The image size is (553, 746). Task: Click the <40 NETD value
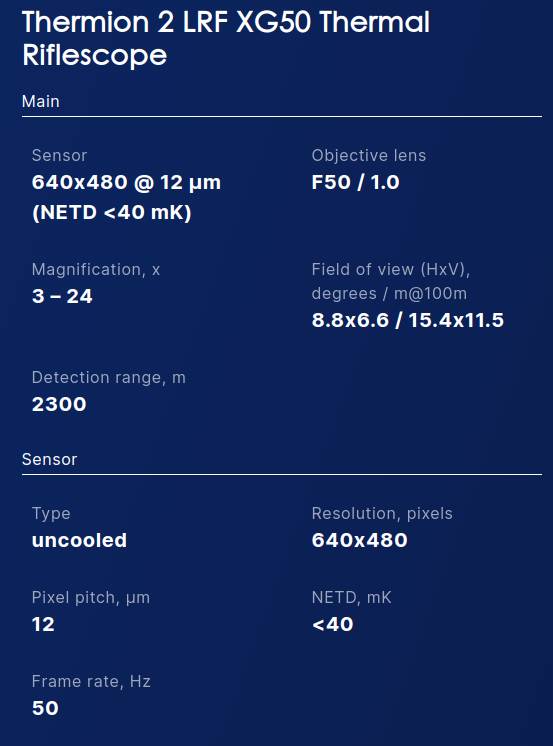(333, 624)
